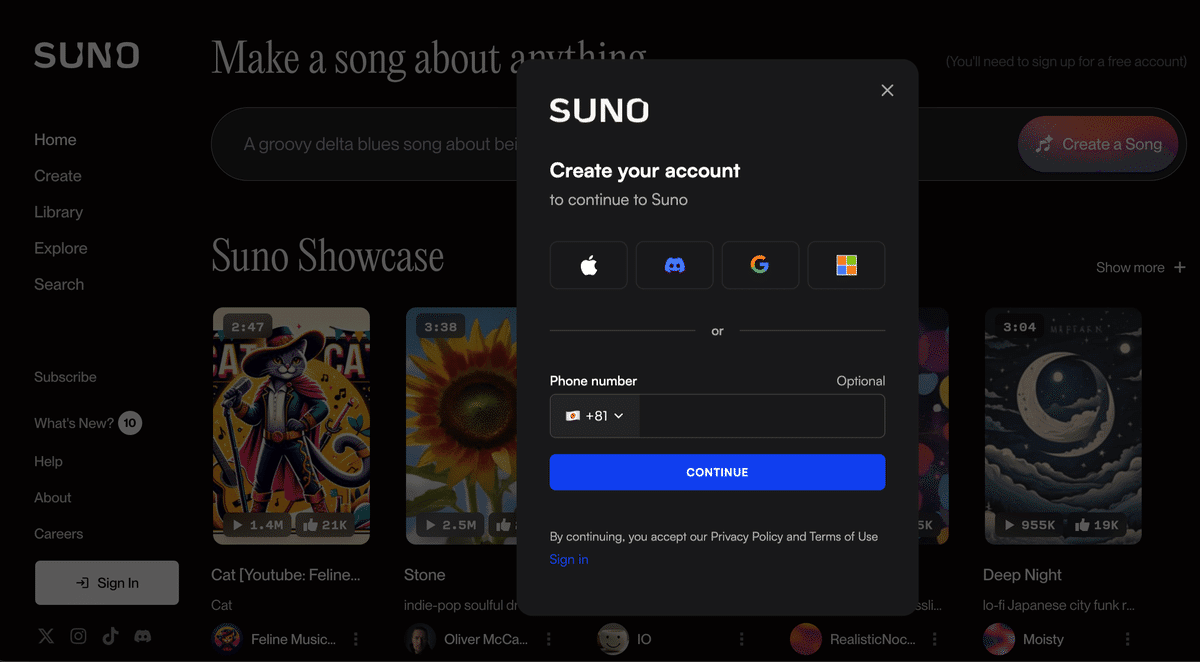Open Moisty user avatar

(999, 639)
